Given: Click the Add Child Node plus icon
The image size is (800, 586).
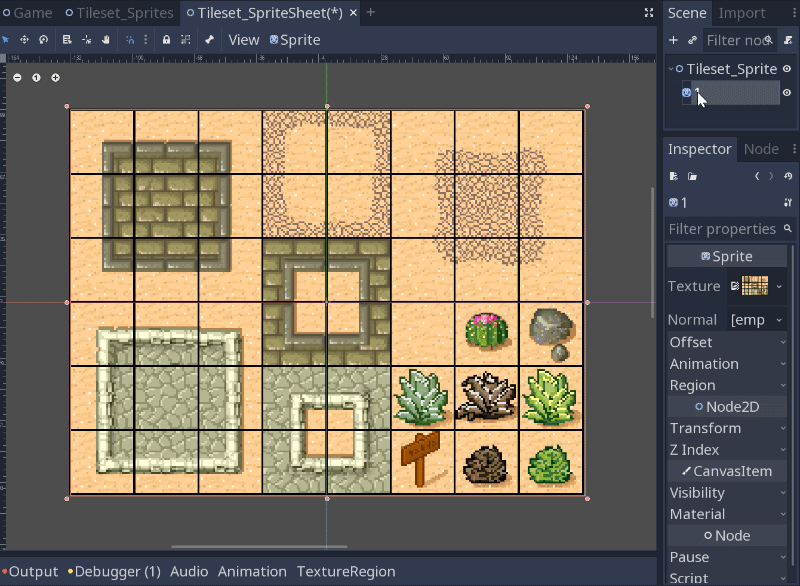Looking at the screenshot, I should click(674, 40).
